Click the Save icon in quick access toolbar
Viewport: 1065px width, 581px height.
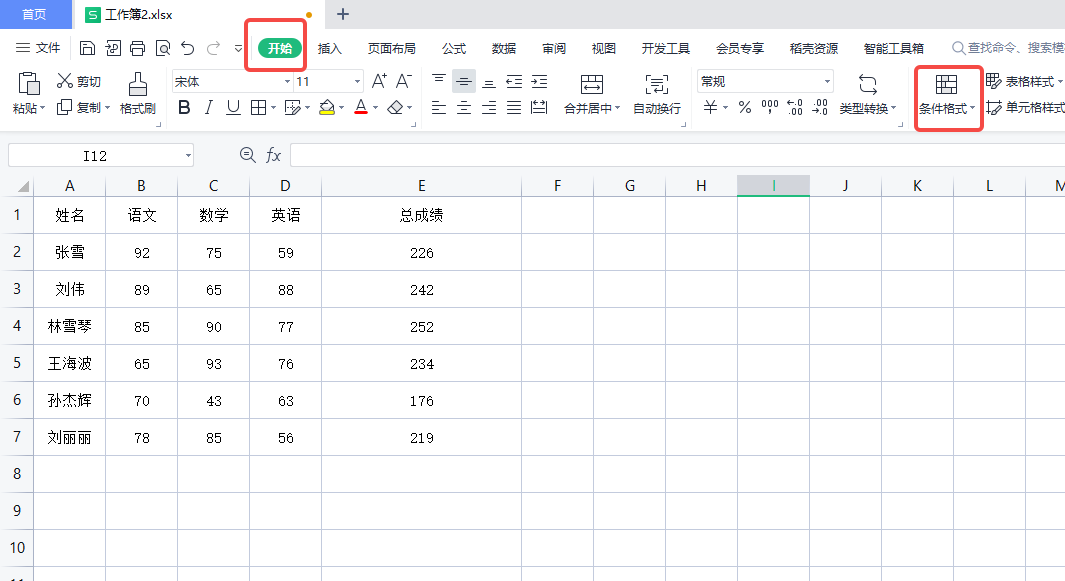tap(87, 48)
